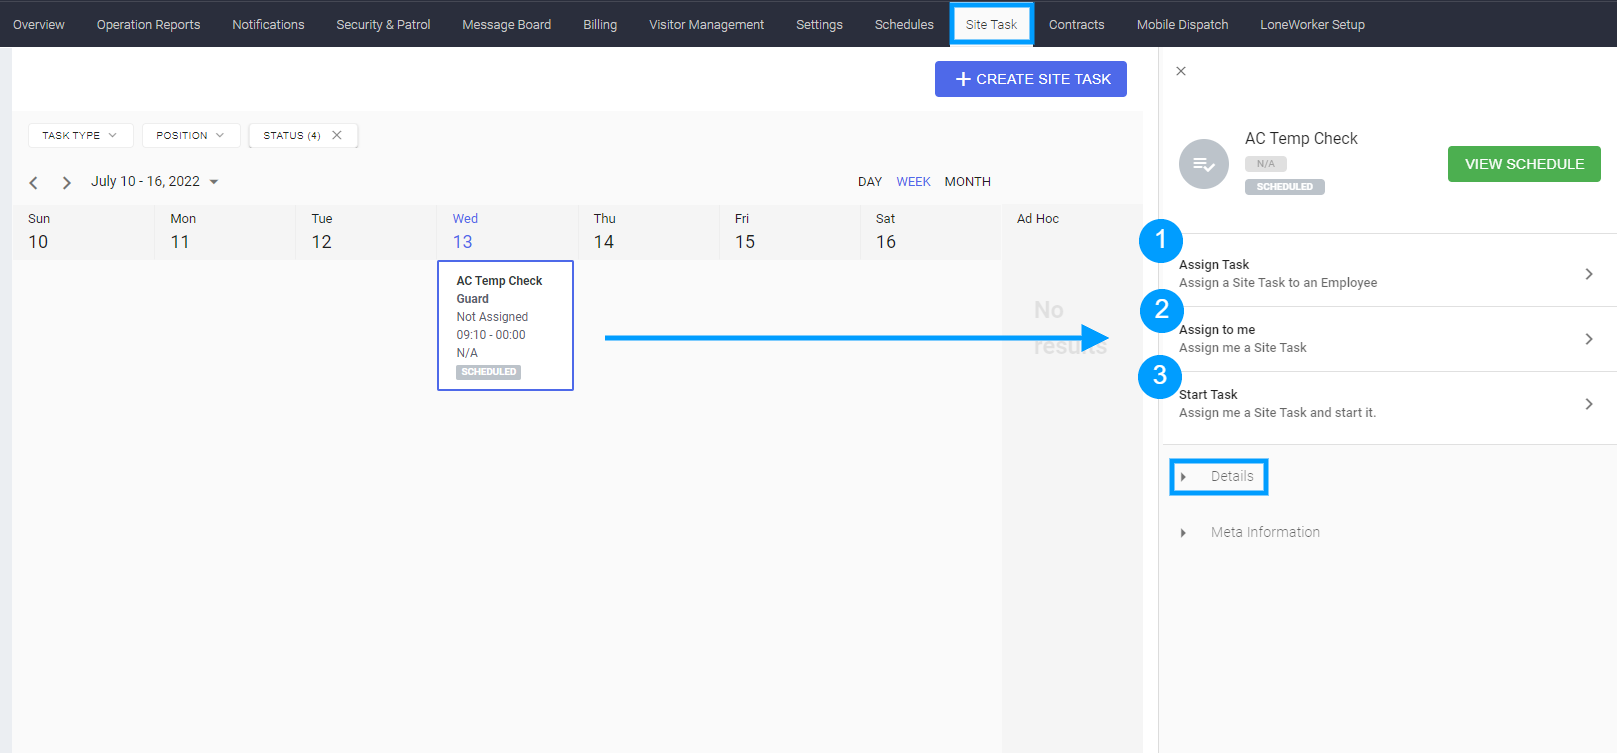Click the View Schedule button

(1524, 164)
